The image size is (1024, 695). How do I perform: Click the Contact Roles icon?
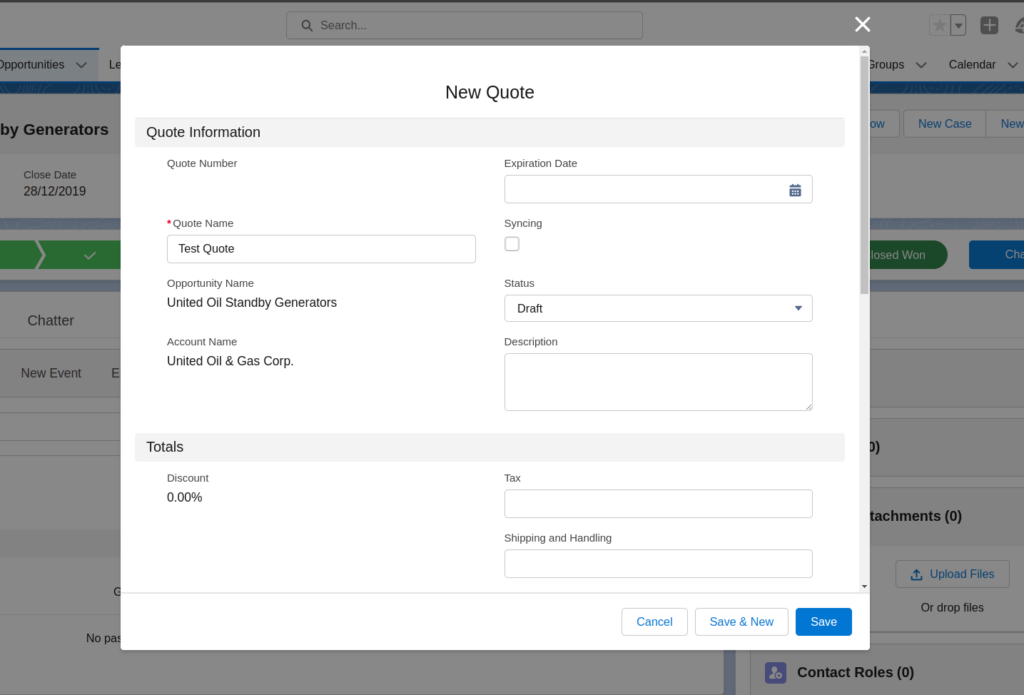775,673
